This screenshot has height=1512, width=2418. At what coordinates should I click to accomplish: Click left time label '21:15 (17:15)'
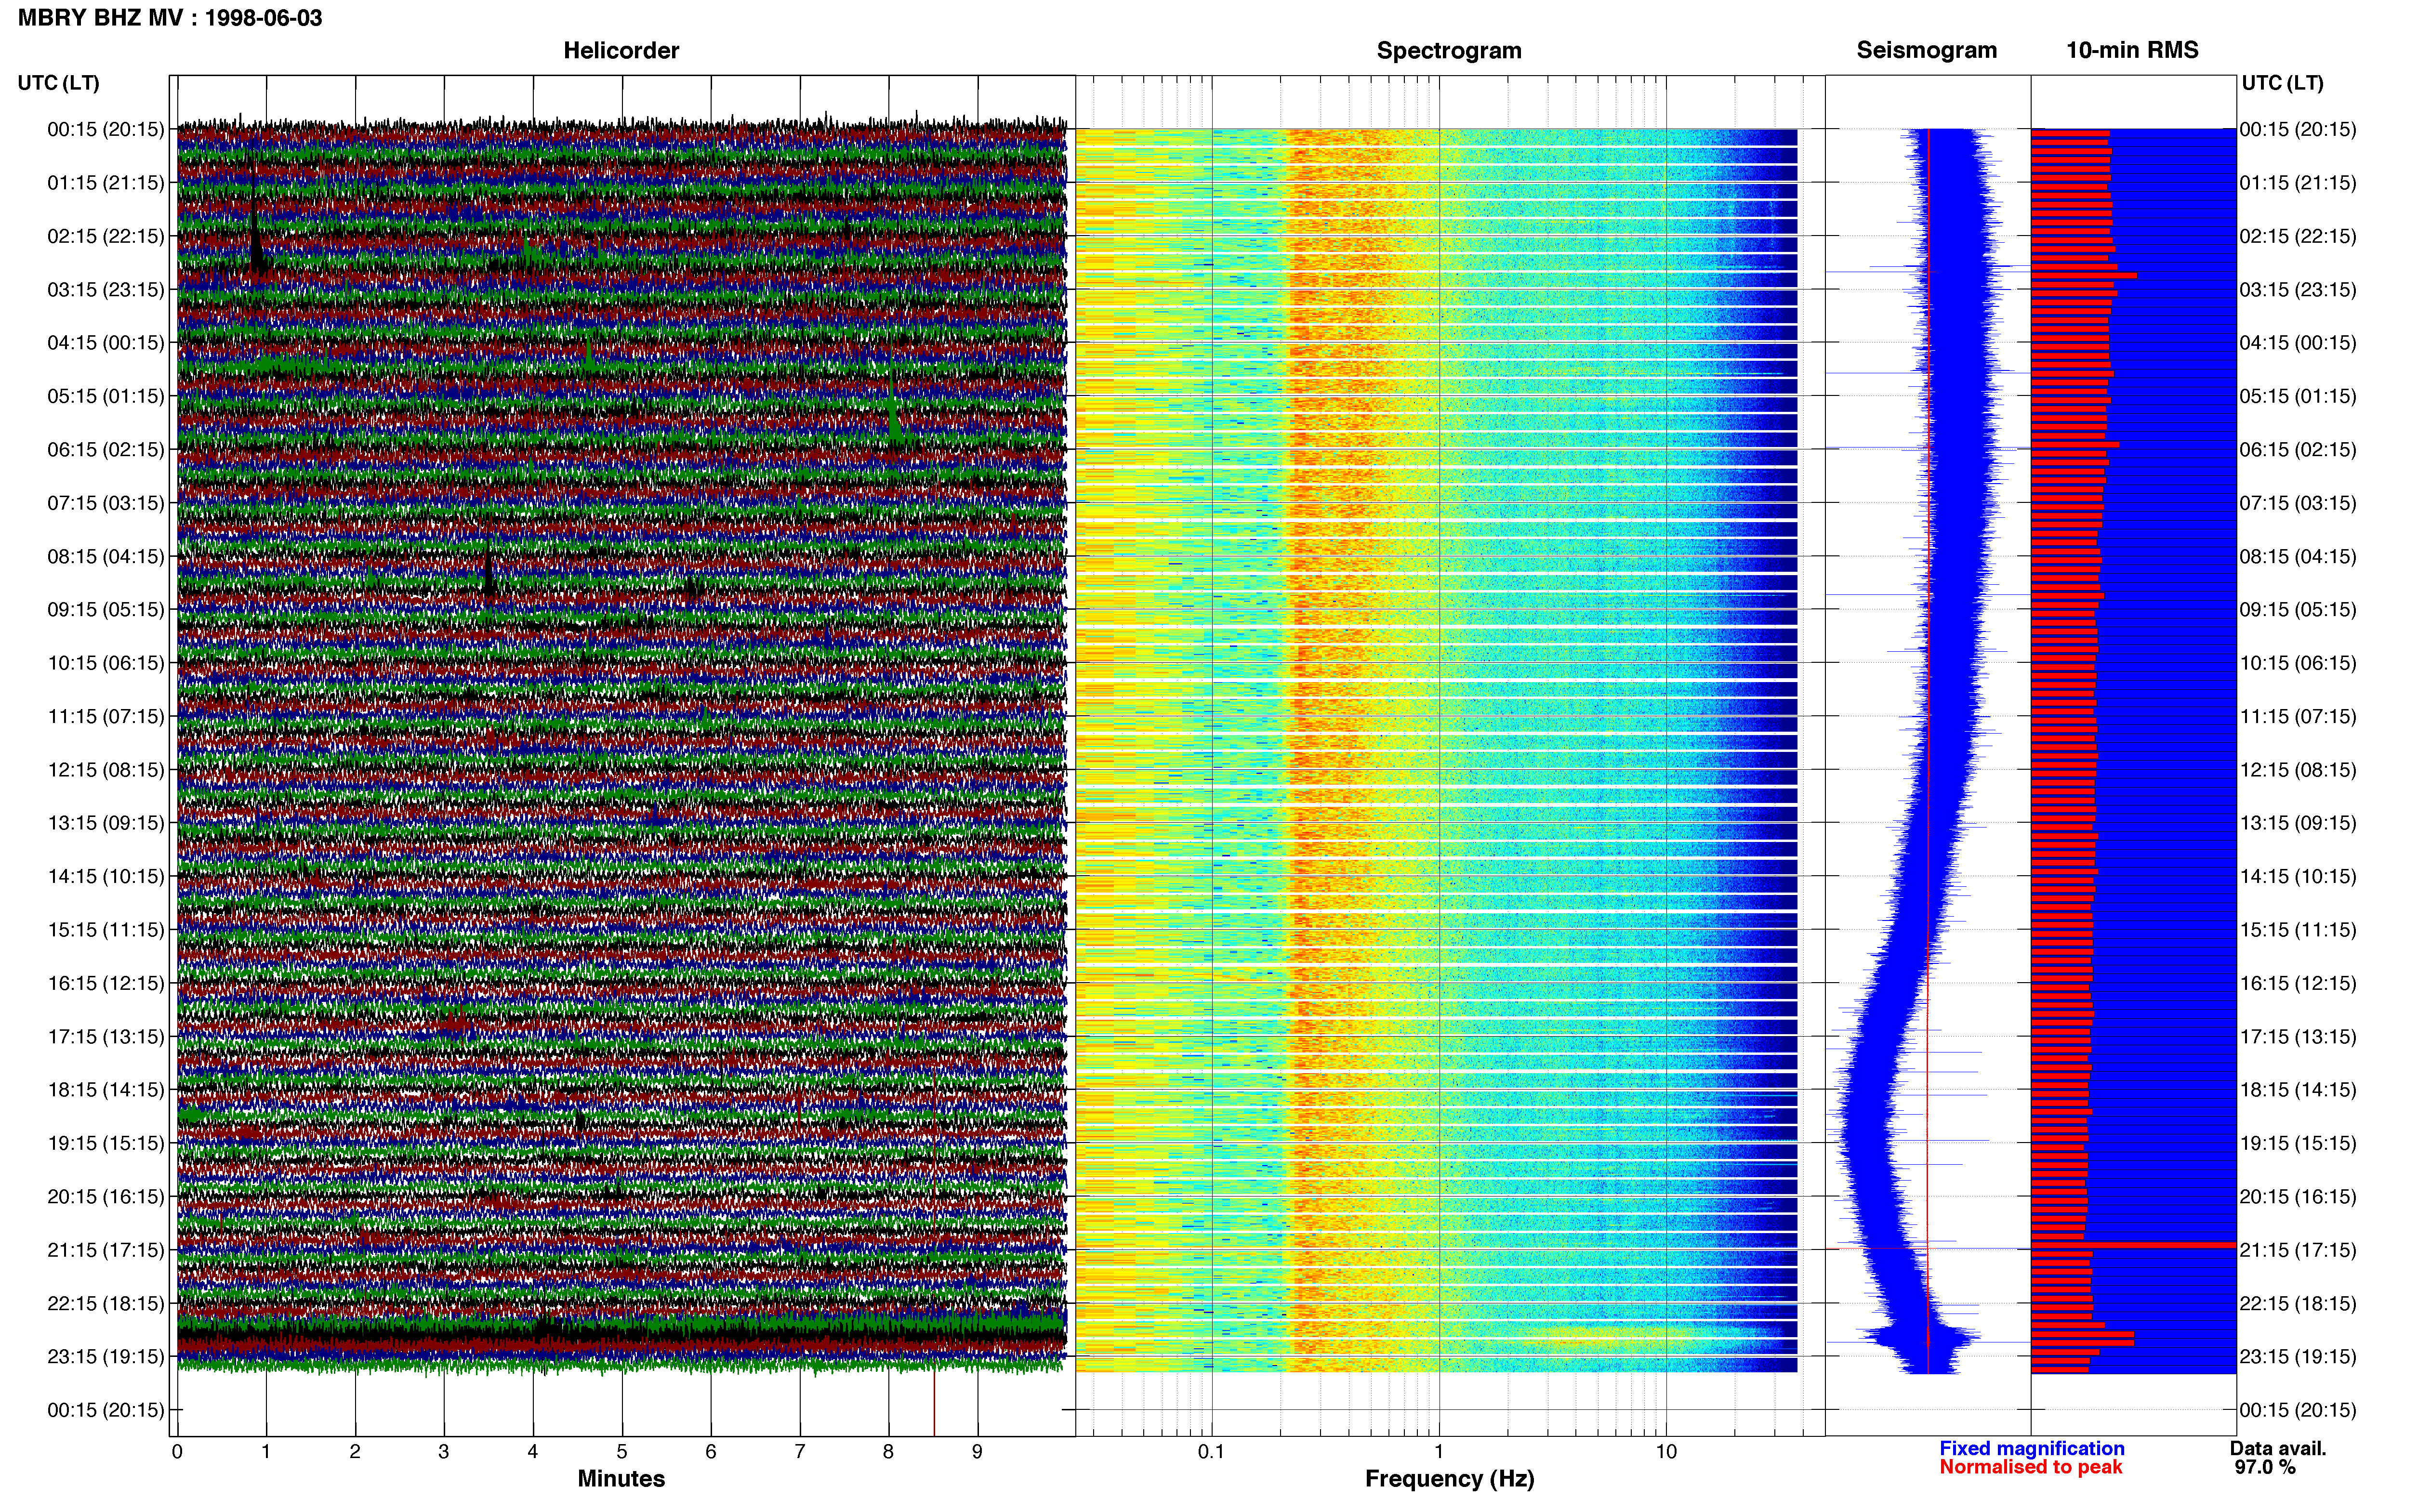pos(106,1250)
